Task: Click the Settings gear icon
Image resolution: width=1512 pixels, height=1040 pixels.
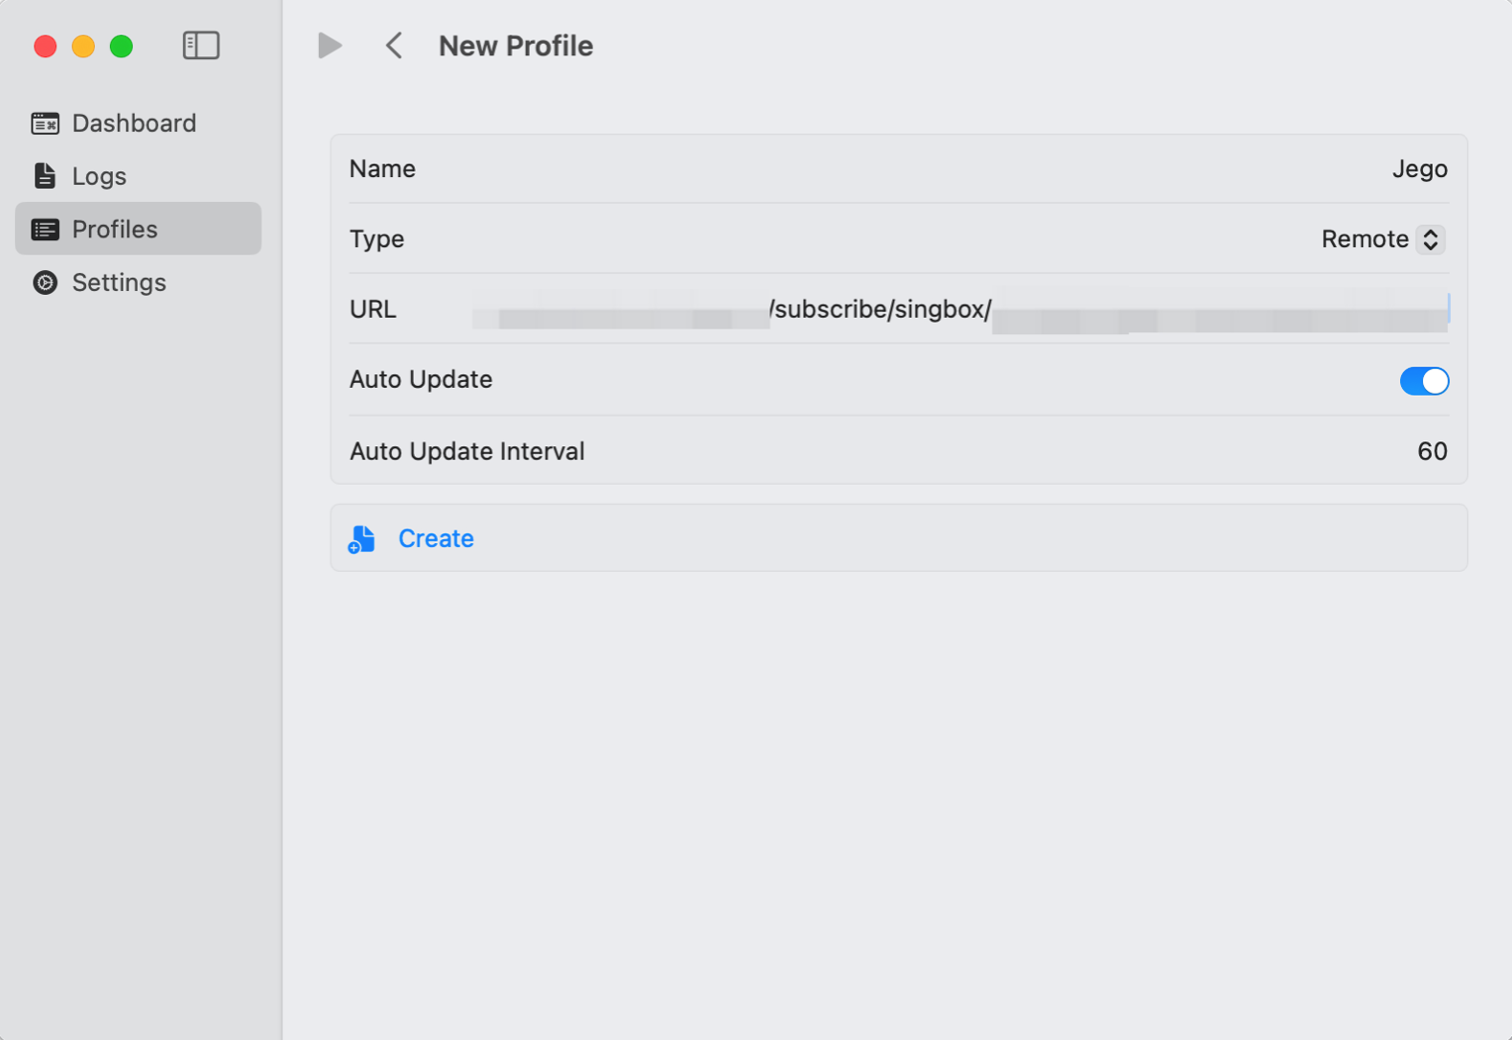Action: click(x=45, y=283)
